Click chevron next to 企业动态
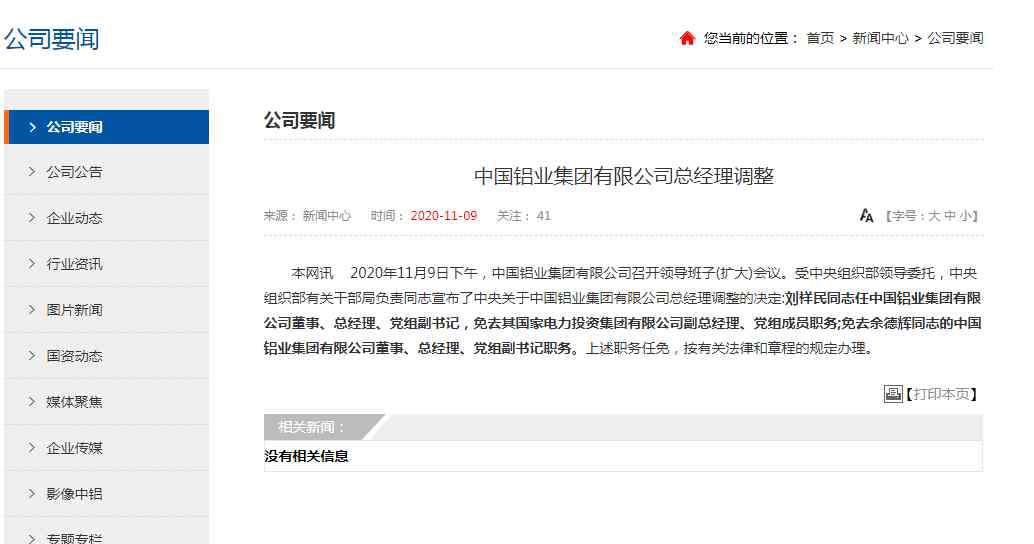The image size is (1034, 544). click(x=32, y=218)
